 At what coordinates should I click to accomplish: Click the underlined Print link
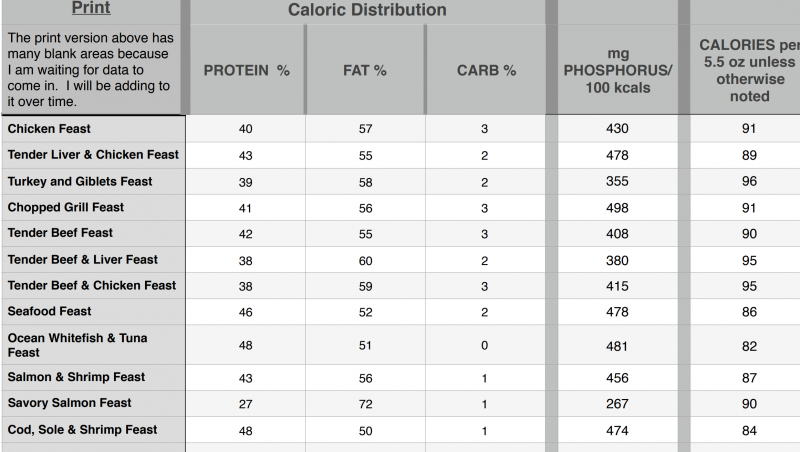coord(92,9)
